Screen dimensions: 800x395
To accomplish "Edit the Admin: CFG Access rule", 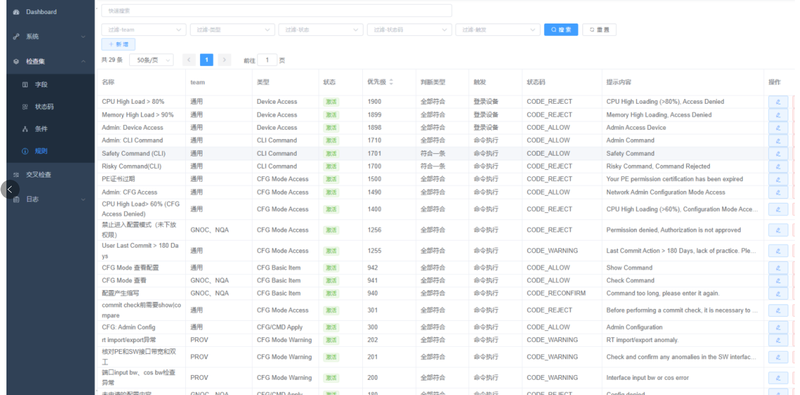I will 778,192.
